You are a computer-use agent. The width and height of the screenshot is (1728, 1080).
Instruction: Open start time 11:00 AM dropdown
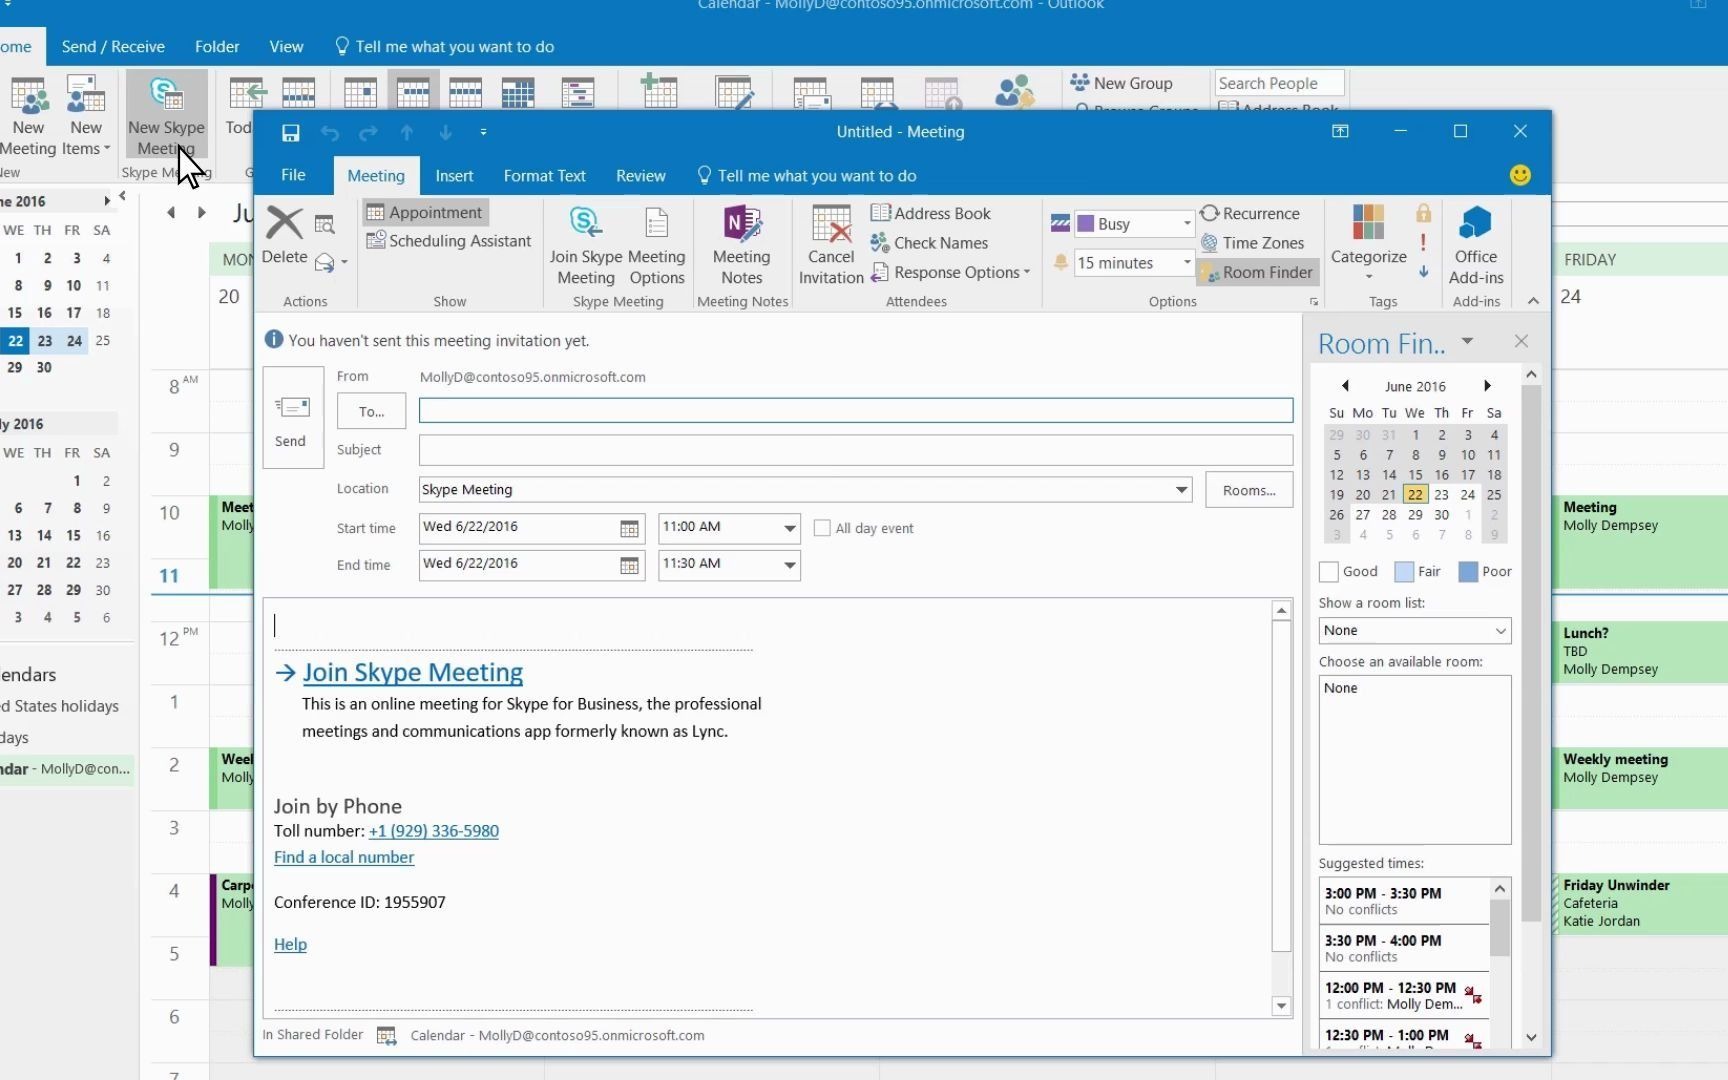point(789,528)
